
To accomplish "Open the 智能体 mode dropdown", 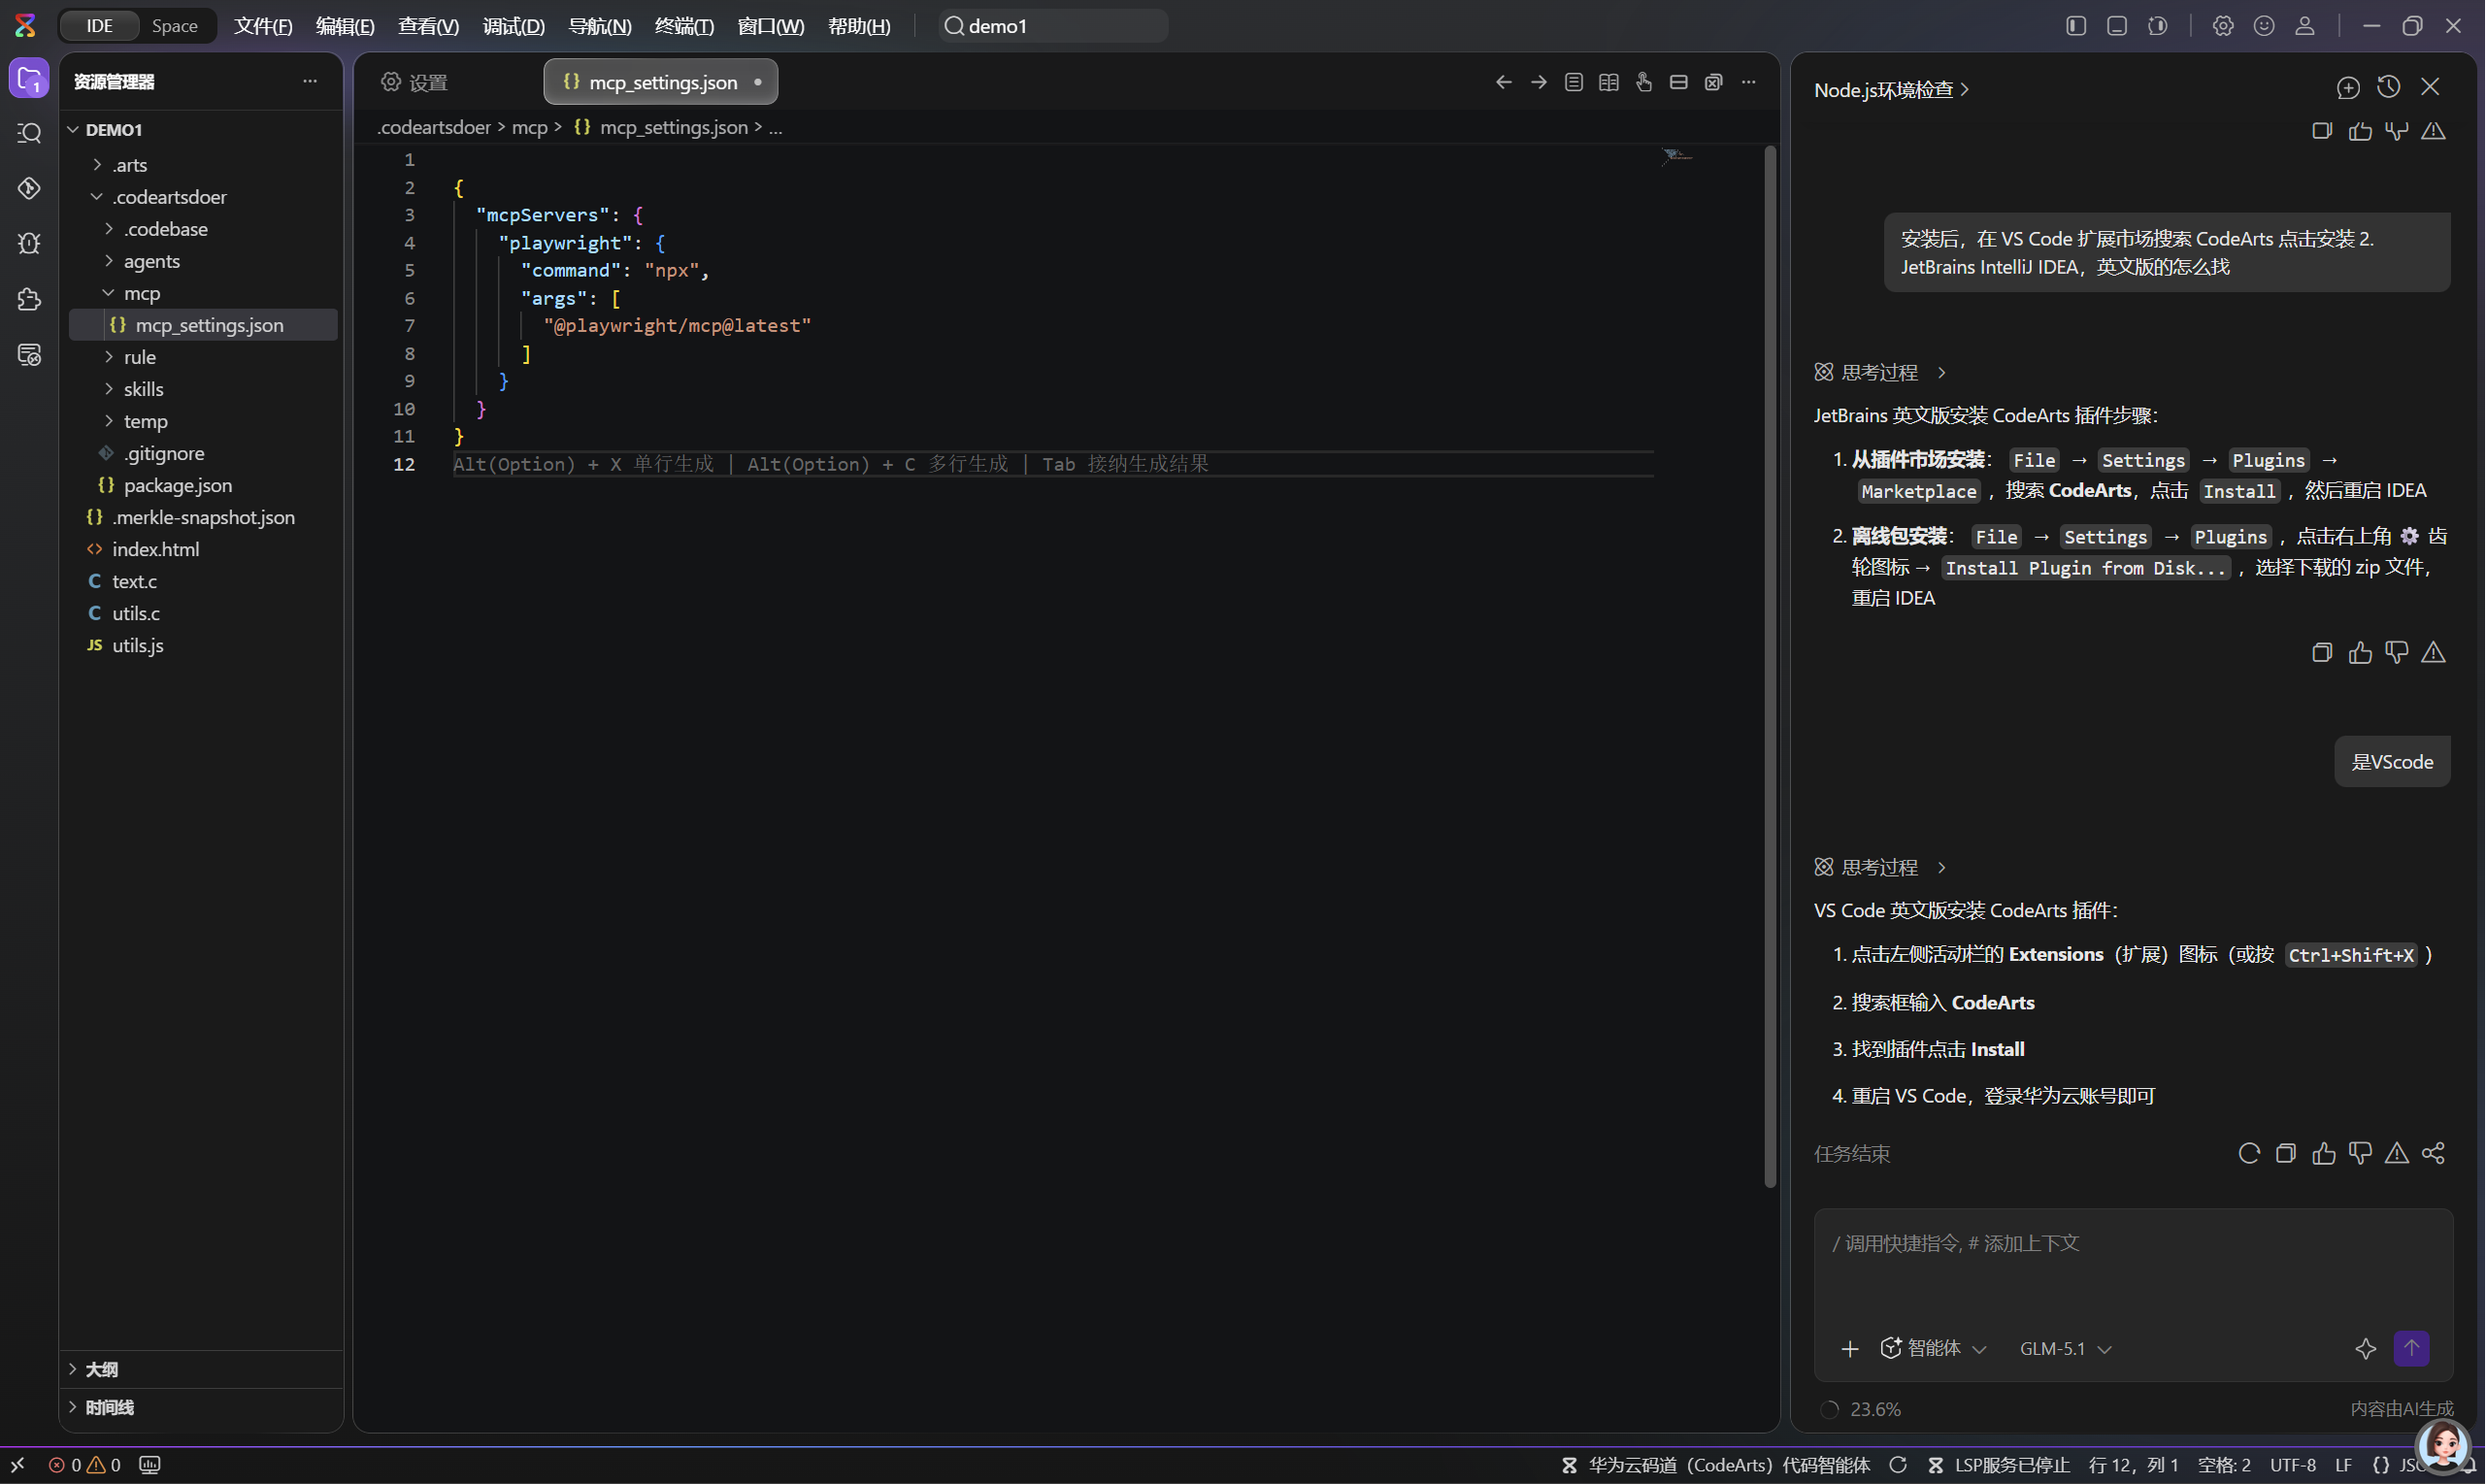I will 1933,1349.
